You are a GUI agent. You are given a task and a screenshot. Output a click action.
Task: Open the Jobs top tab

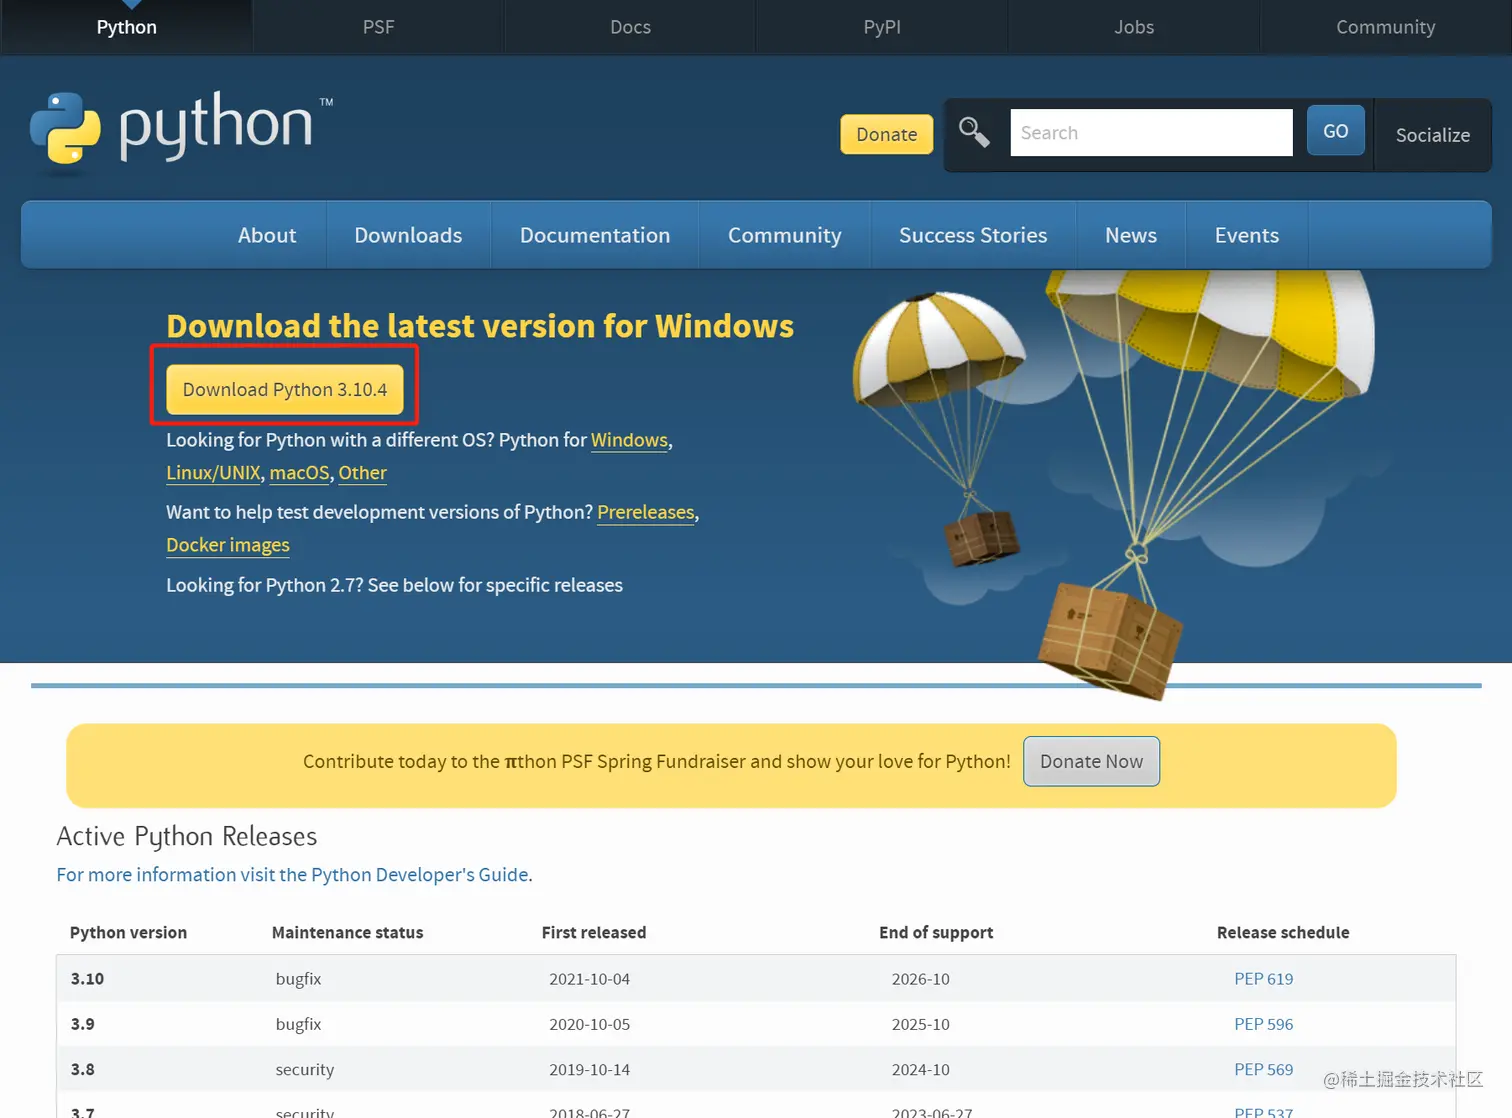point(1134,27)
